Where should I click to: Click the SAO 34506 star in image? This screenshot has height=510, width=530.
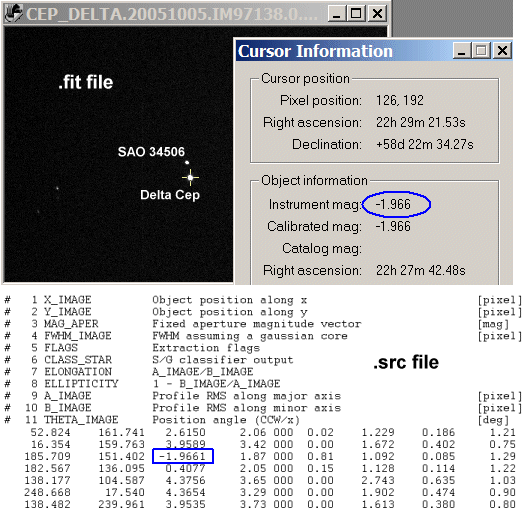coord(187,163)
